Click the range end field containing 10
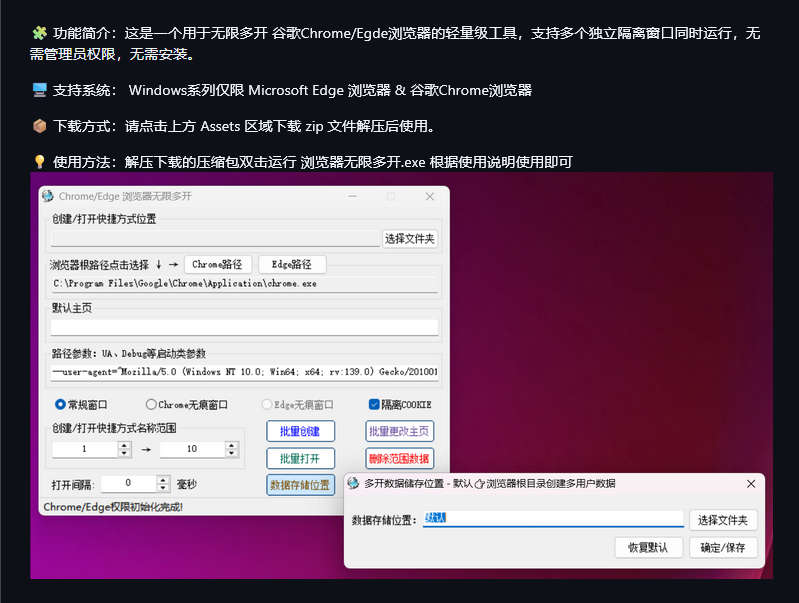 click(193, 449)
